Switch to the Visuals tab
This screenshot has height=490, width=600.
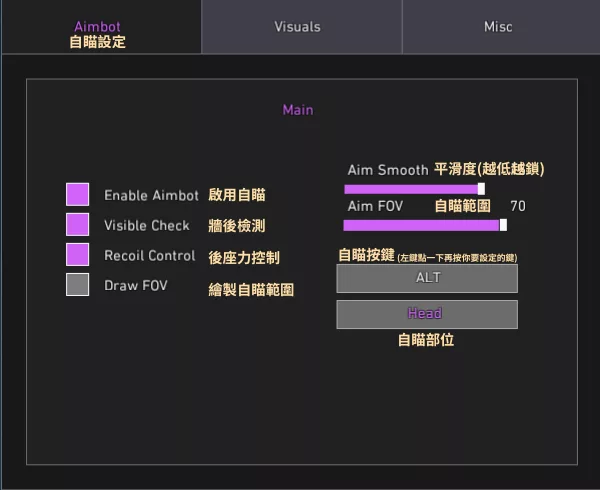click(298, 27)
